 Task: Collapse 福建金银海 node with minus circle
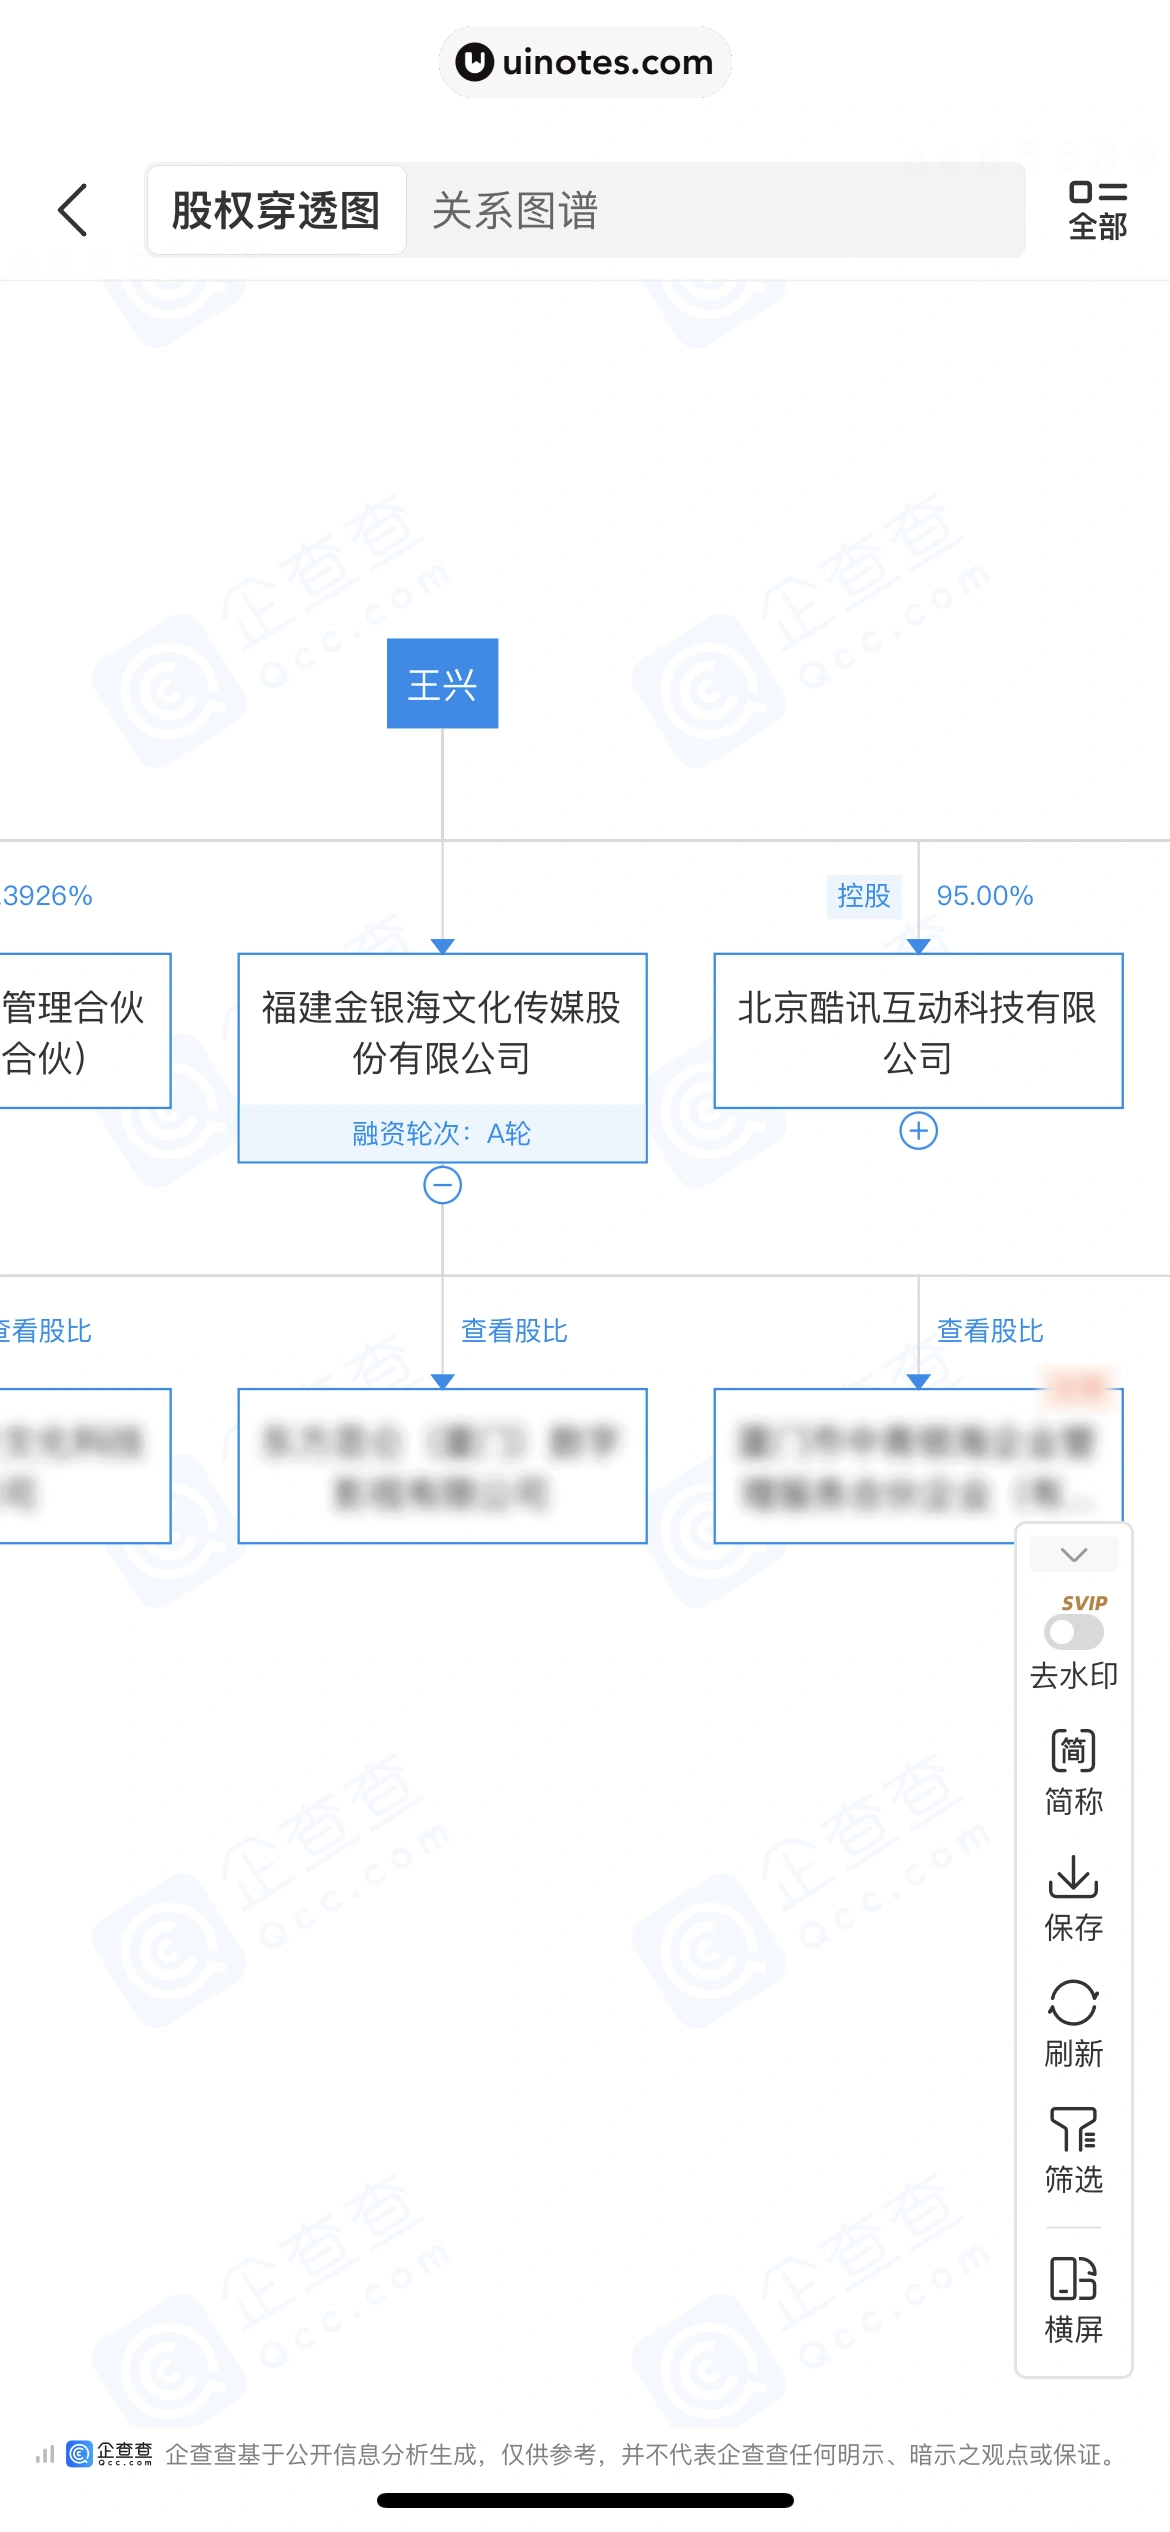[x=442, y=1185]
